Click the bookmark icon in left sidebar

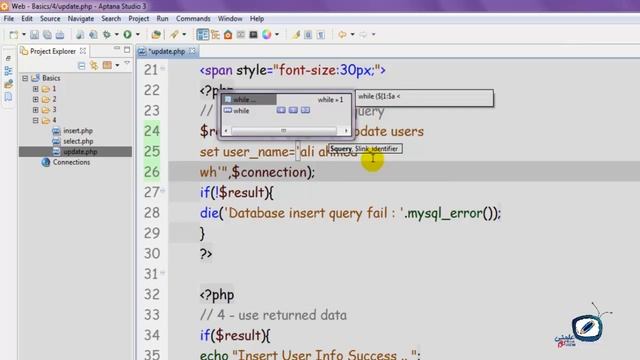8,97
